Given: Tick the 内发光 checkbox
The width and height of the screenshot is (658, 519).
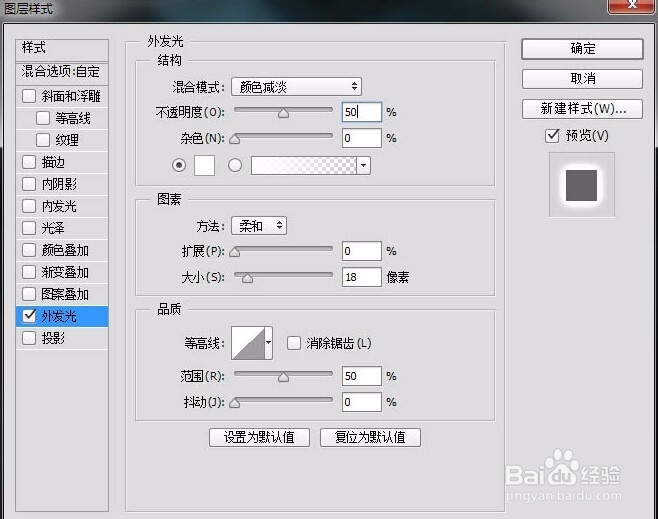Looking at the screenshot, I should click(29, 206).
